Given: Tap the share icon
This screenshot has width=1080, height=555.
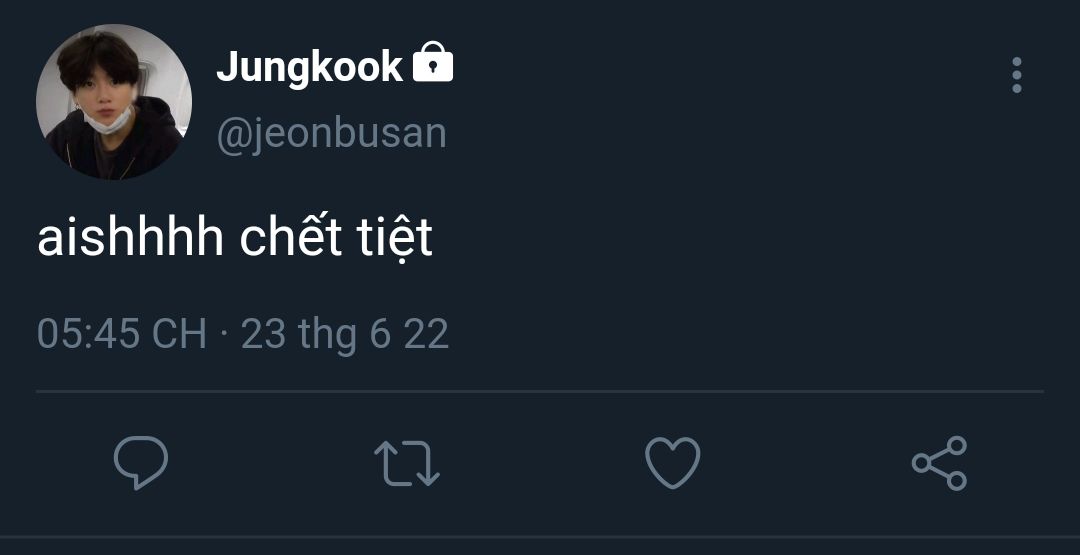Looking at the screenshot, I should (939, 464).
